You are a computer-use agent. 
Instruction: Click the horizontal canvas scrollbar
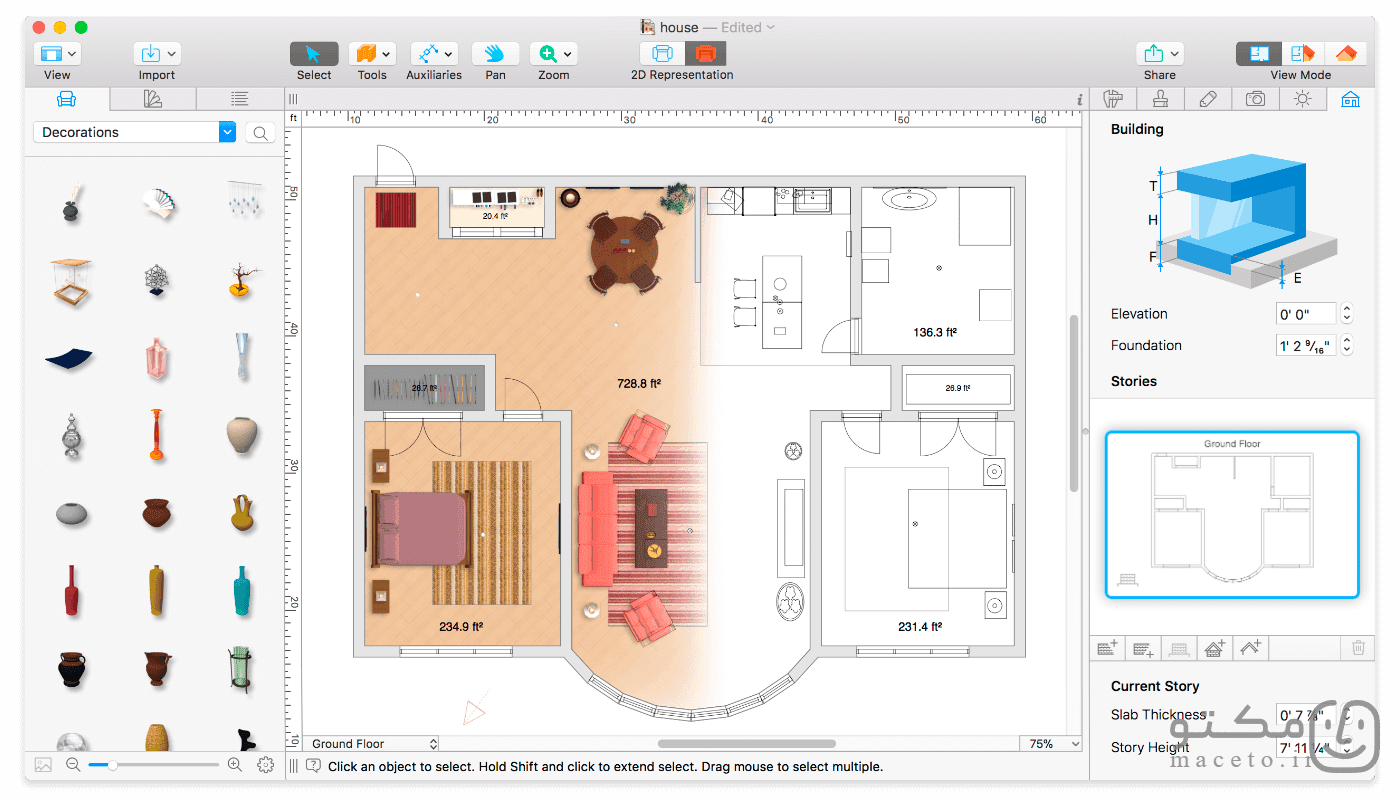coord(747,744)
